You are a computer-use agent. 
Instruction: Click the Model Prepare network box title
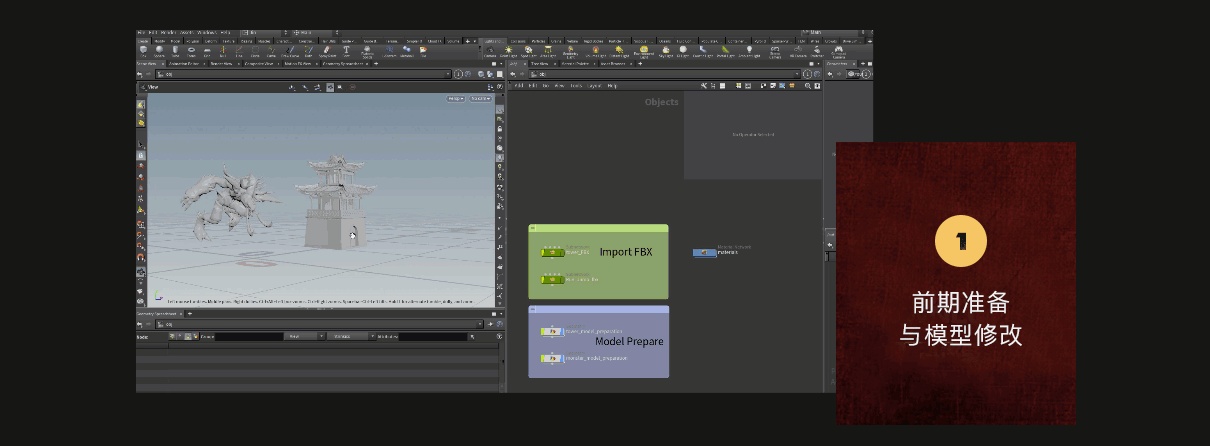coord(629,342)
